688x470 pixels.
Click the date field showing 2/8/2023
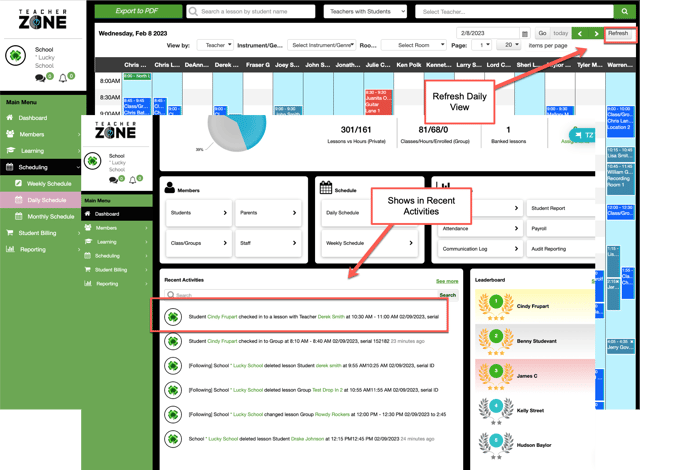pyautogui.click(x=488, y=33)
